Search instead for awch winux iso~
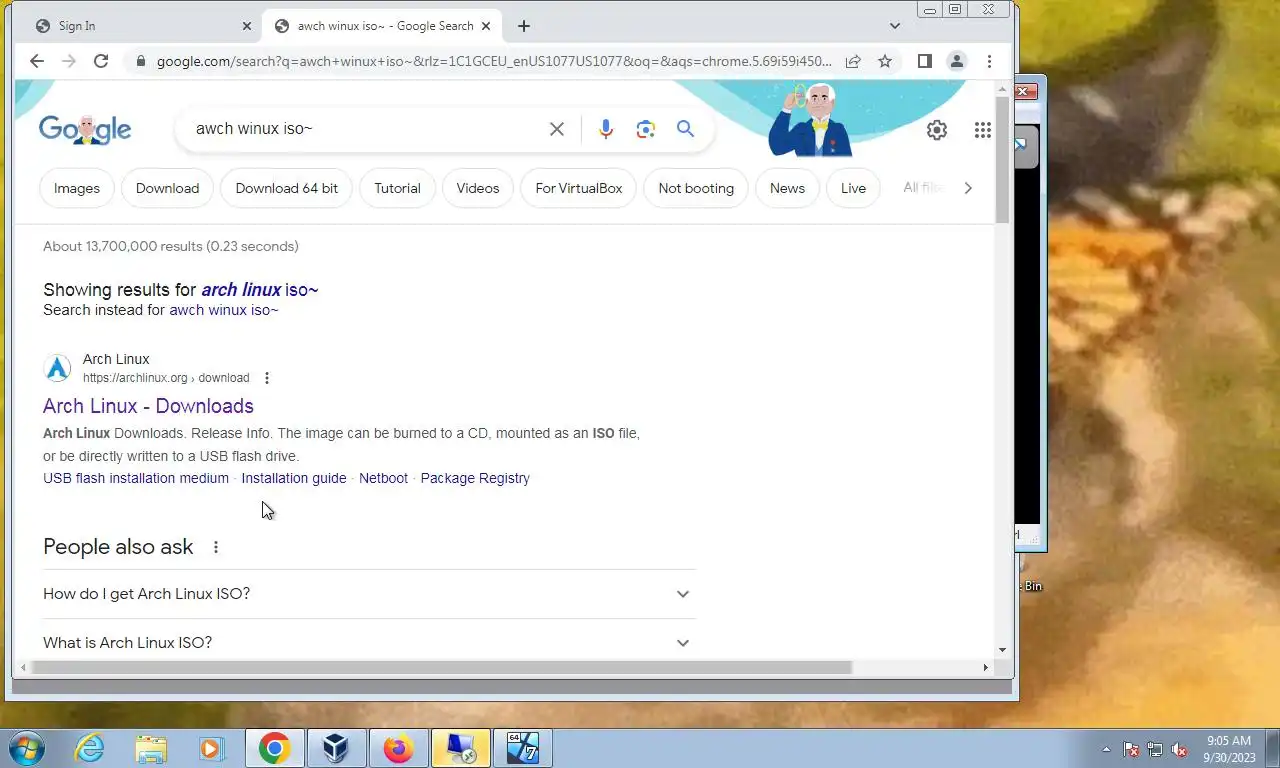The image size is (1280, 768). pyautogui.click(x=224, y=310)
